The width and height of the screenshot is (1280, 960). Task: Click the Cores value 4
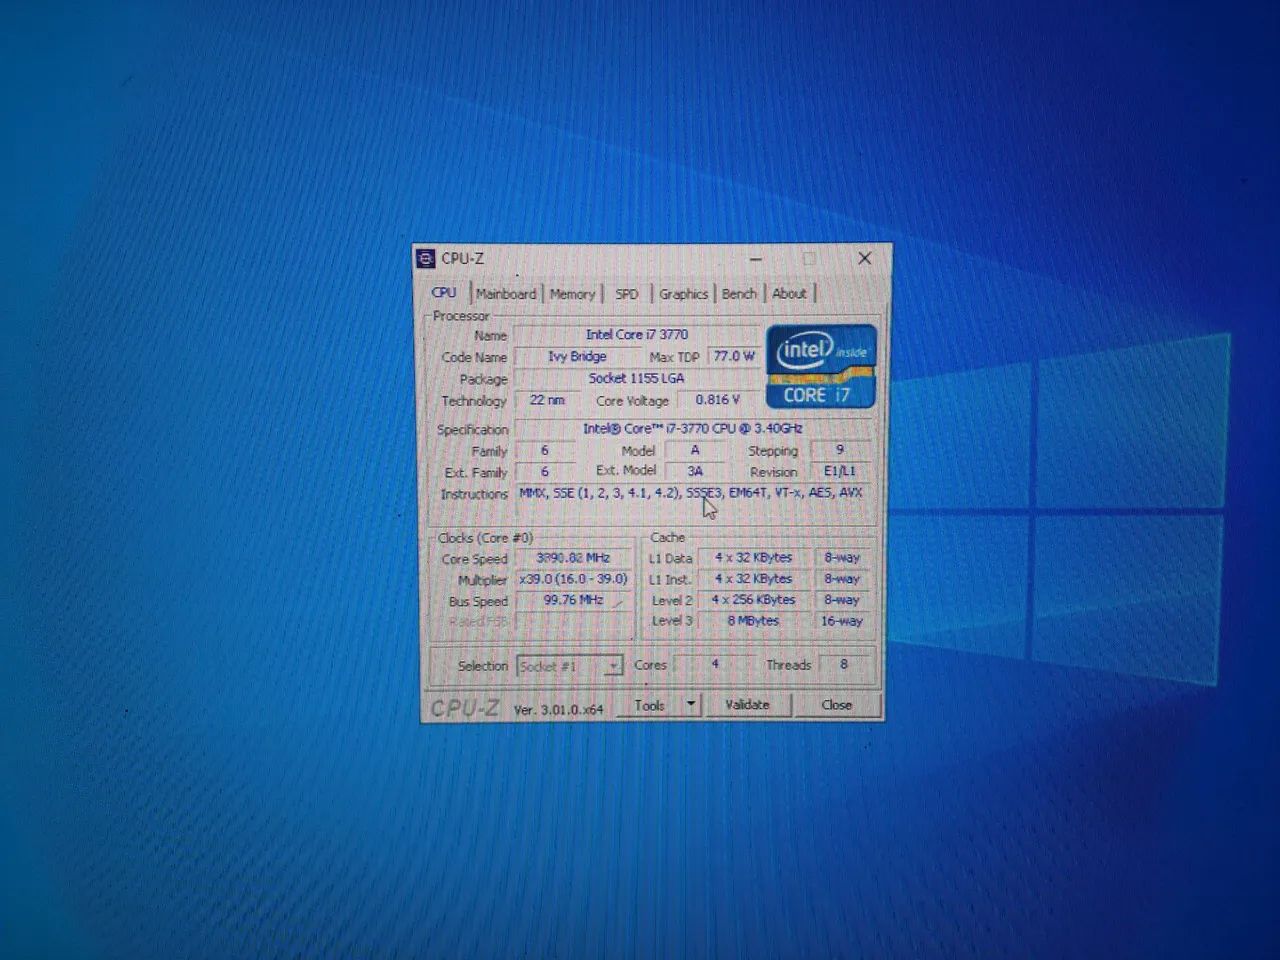pyautogui.click(x=714, y=664)
